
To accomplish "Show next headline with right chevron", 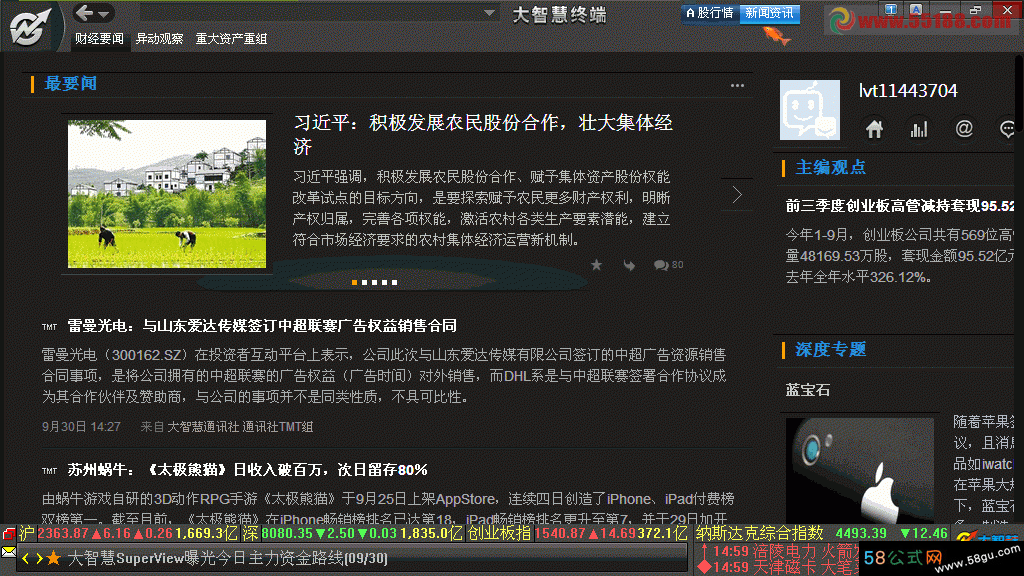I will [737, 195].
